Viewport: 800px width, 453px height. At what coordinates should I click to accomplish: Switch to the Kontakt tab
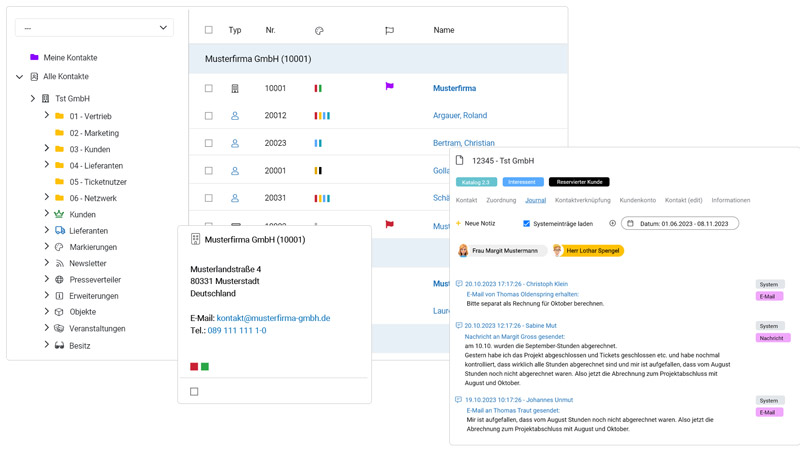click(x=466, y=200)
